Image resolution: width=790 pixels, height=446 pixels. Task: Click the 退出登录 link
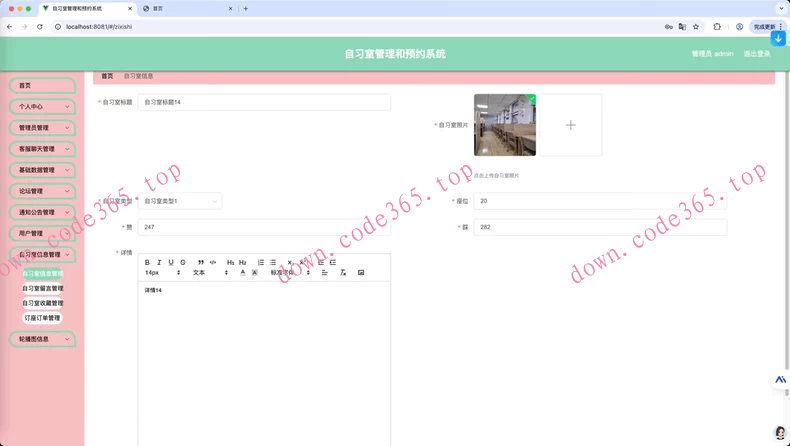tap(757, 54)
